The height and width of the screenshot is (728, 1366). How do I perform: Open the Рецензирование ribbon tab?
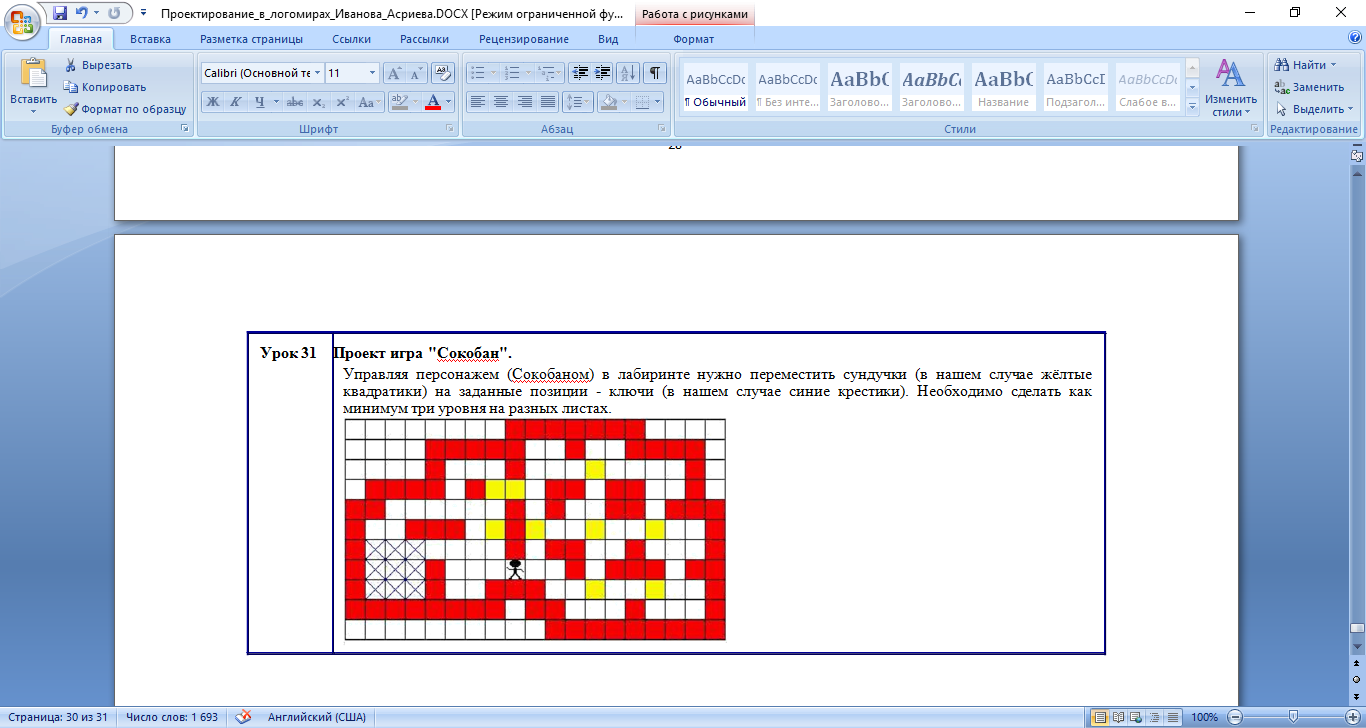524,39
